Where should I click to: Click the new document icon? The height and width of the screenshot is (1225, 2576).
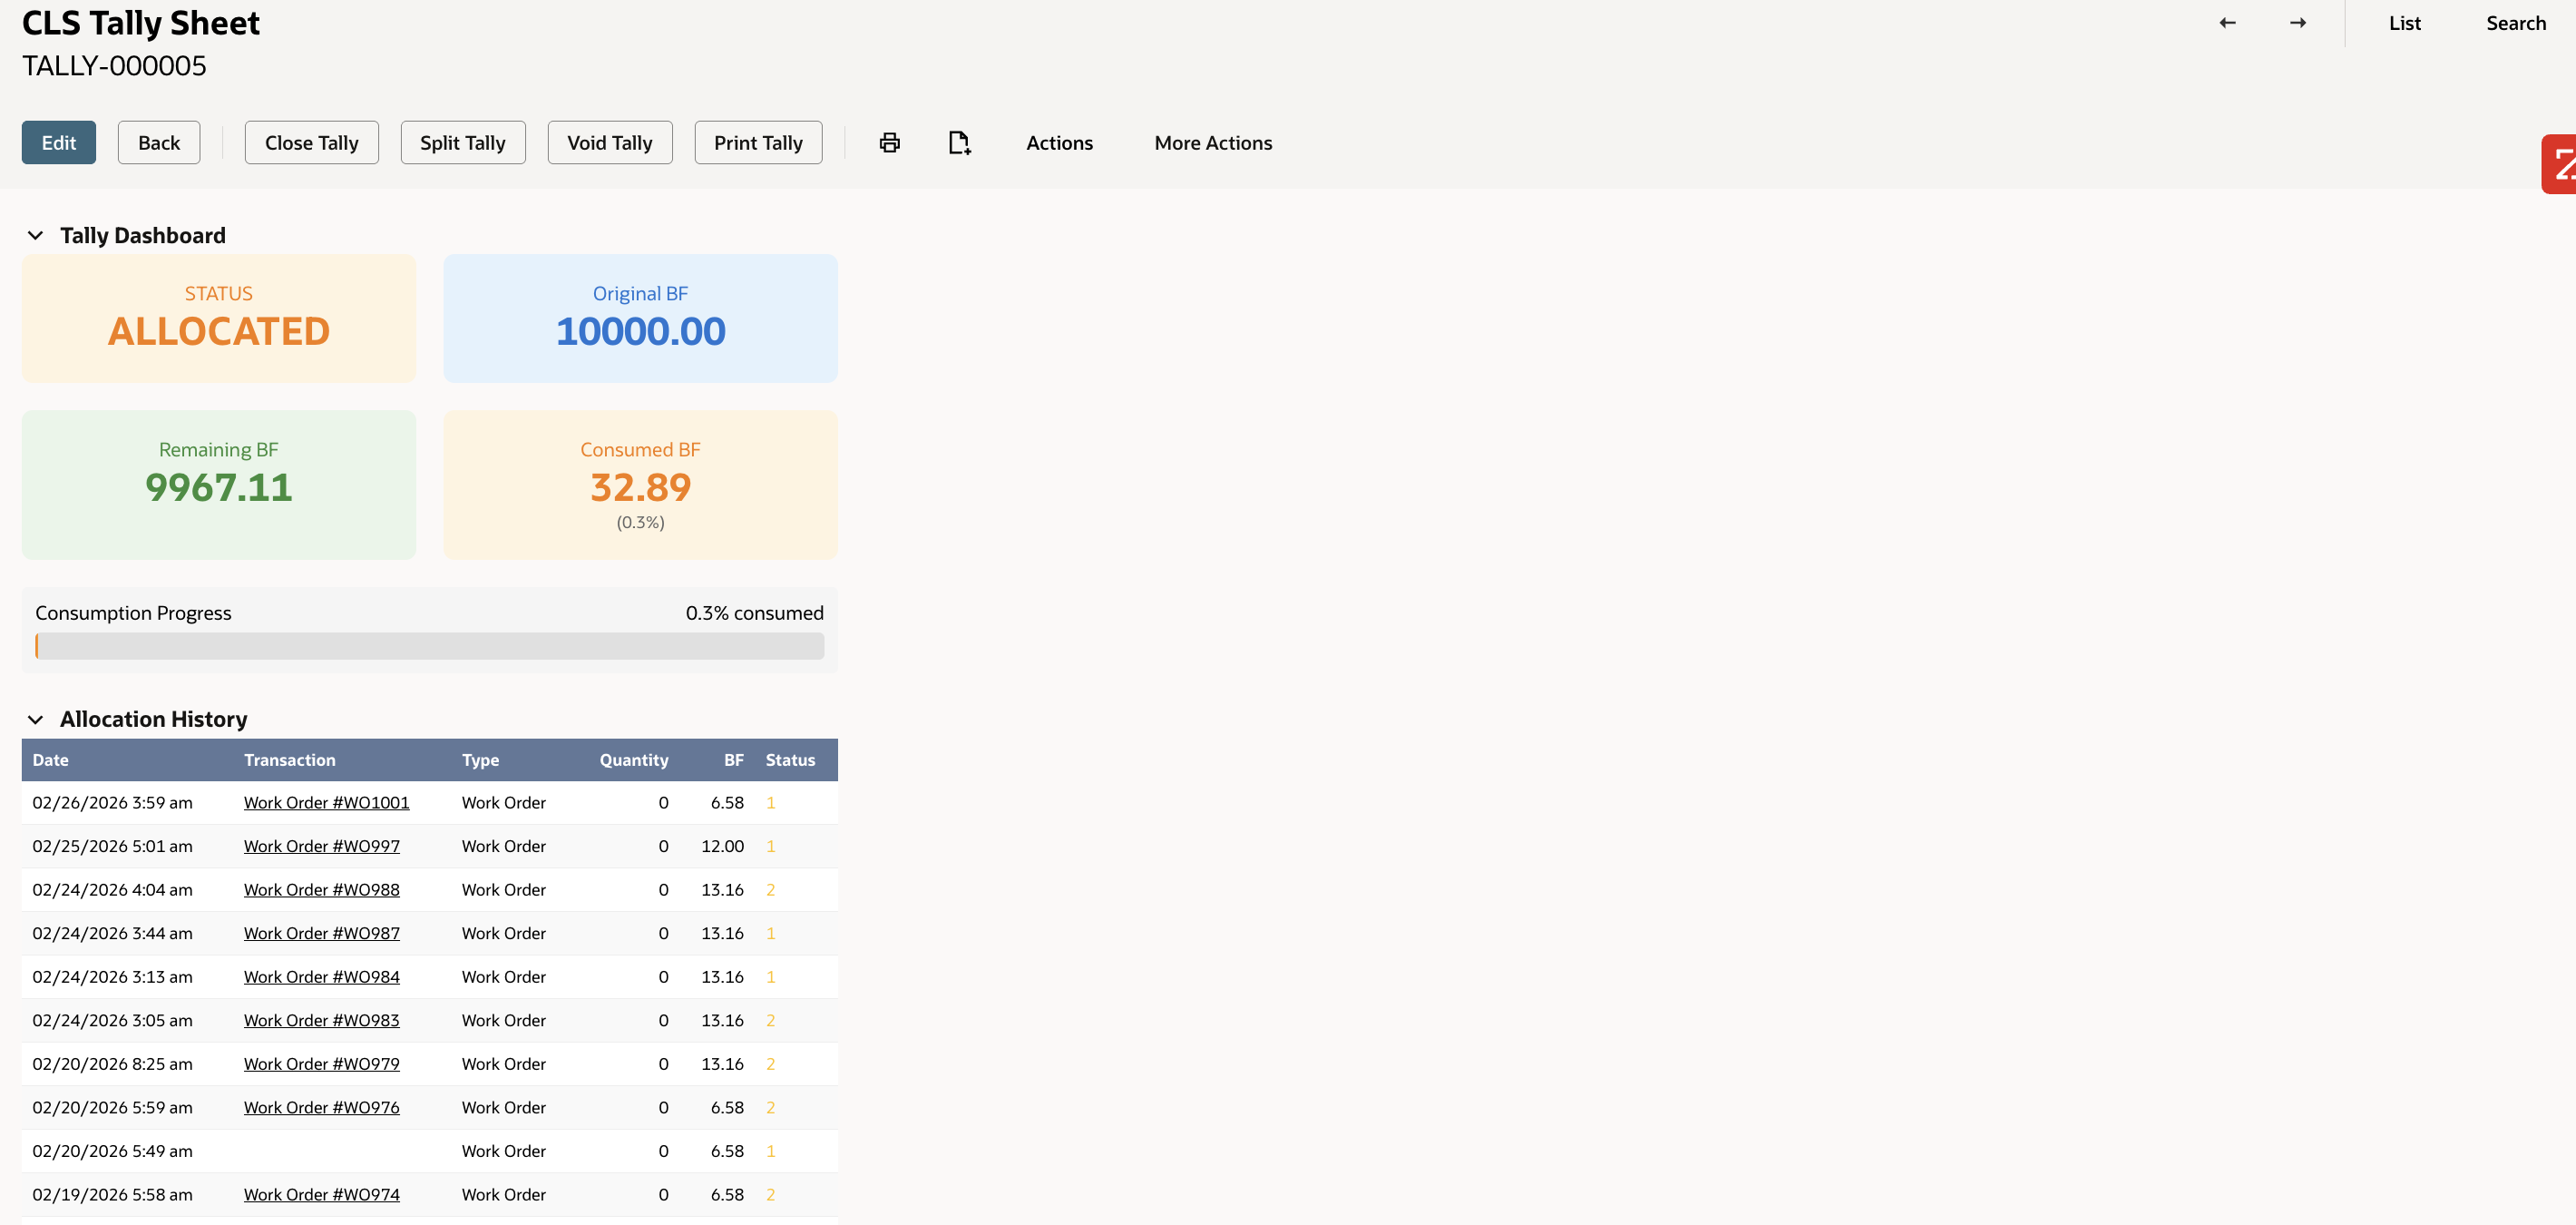tap(959, 143)
